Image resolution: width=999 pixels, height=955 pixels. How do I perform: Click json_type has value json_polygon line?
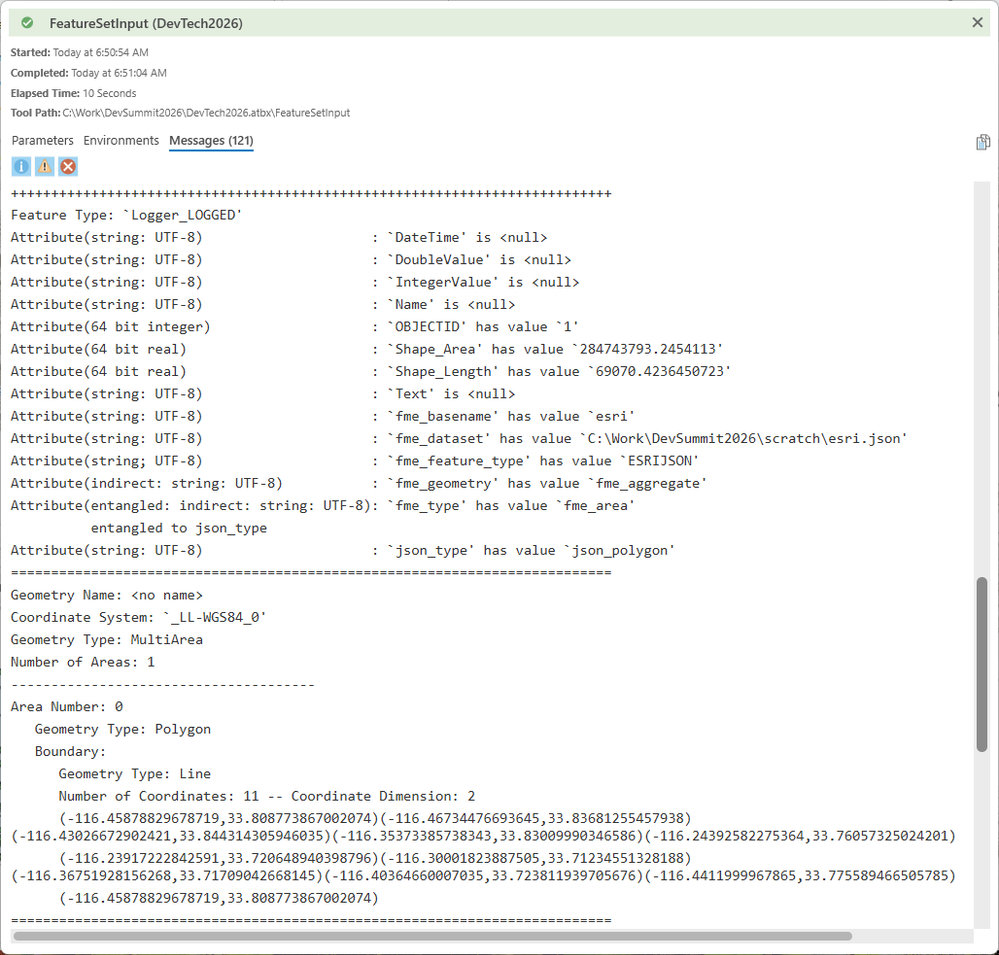point(343,550)
